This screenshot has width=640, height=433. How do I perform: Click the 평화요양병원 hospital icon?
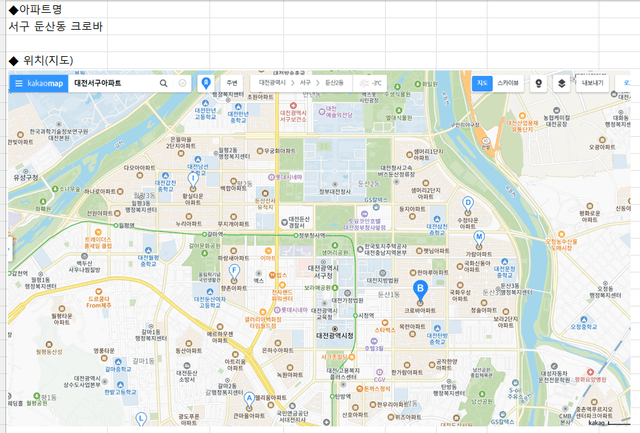[x=590, y=372]
